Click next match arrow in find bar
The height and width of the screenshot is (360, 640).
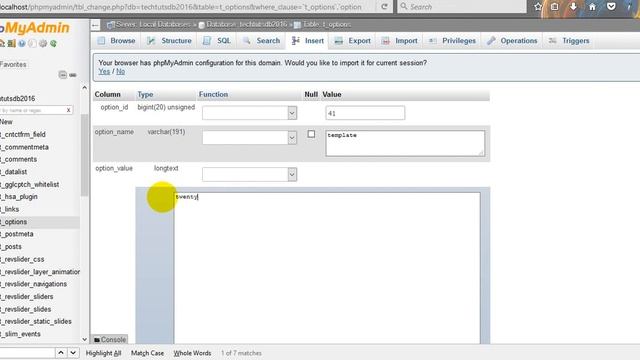click(x=73, y=353)
